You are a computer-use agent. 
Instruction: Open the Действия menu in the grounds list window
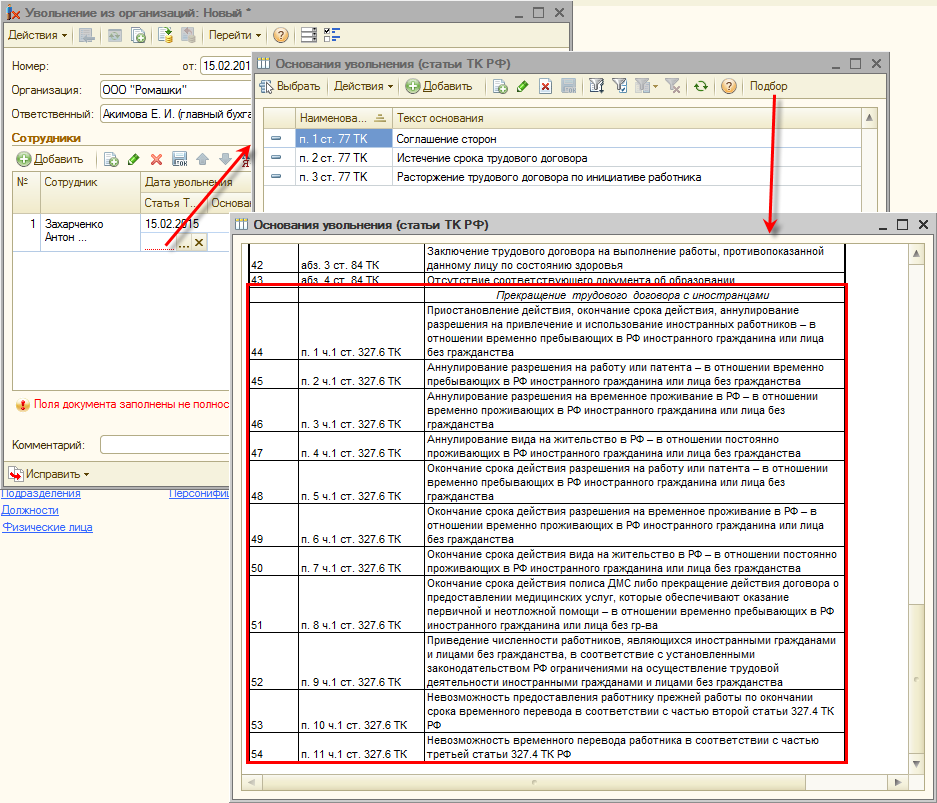coord(363,87)
